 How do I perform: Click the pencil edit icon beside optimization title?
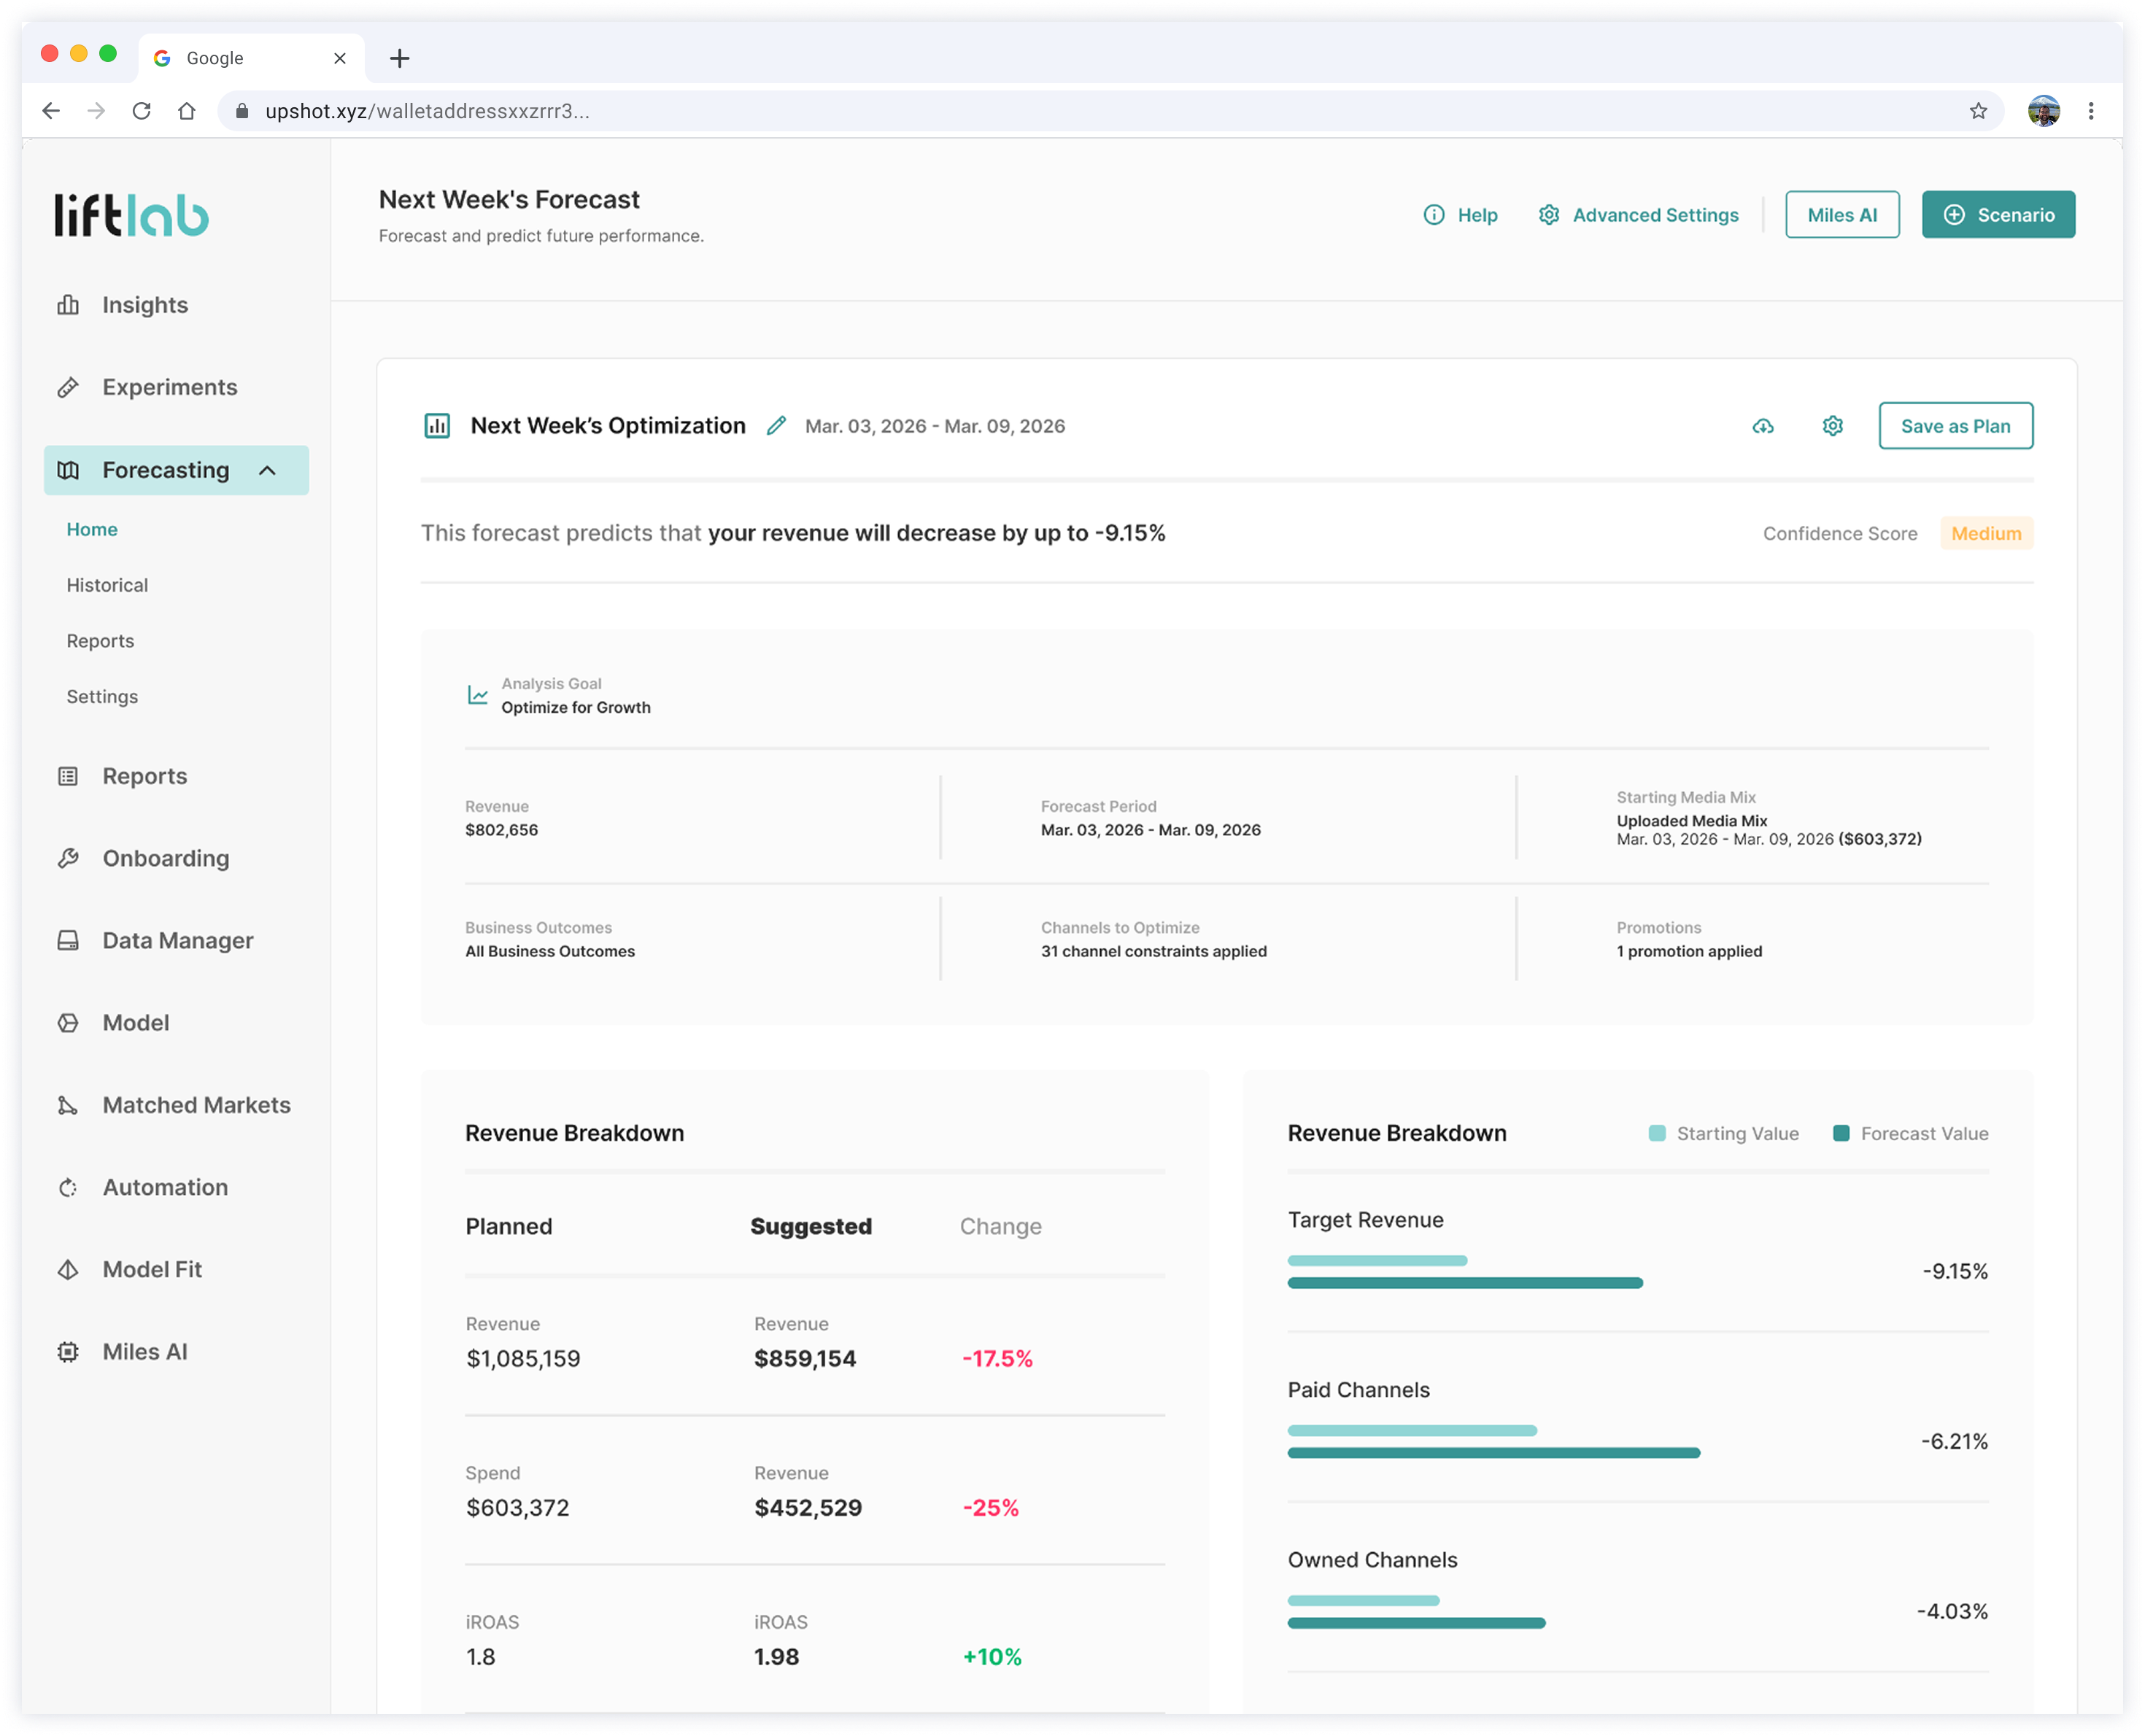[776, 426]
